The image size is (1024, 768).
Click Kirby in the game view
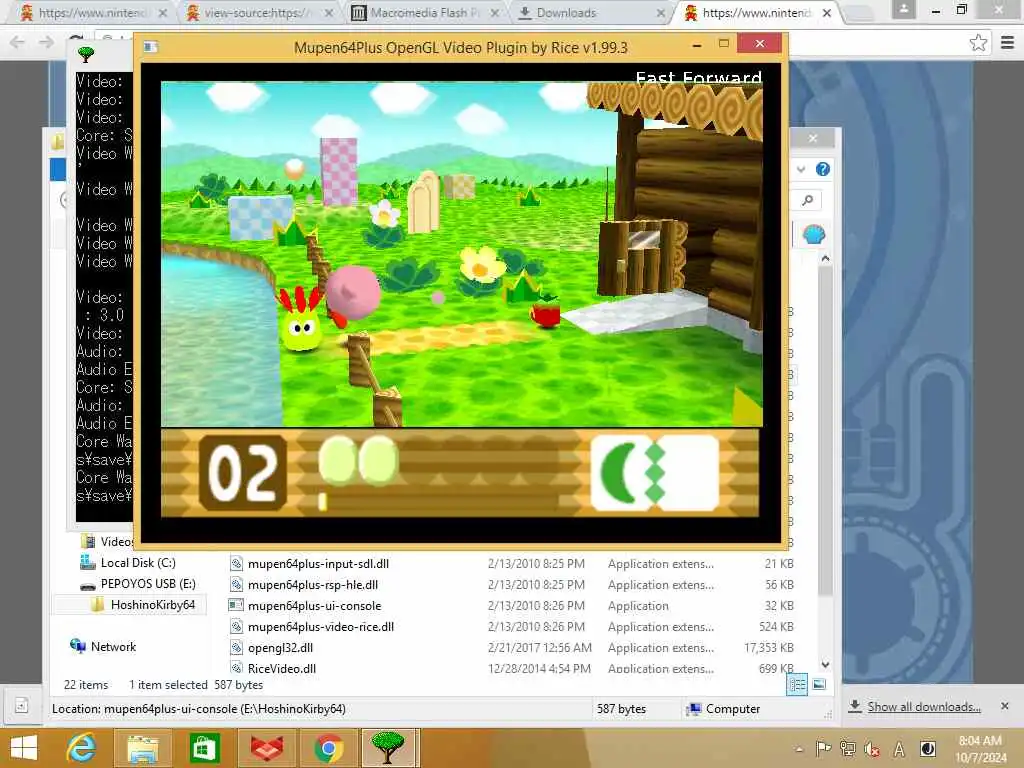tap(353, 294)
